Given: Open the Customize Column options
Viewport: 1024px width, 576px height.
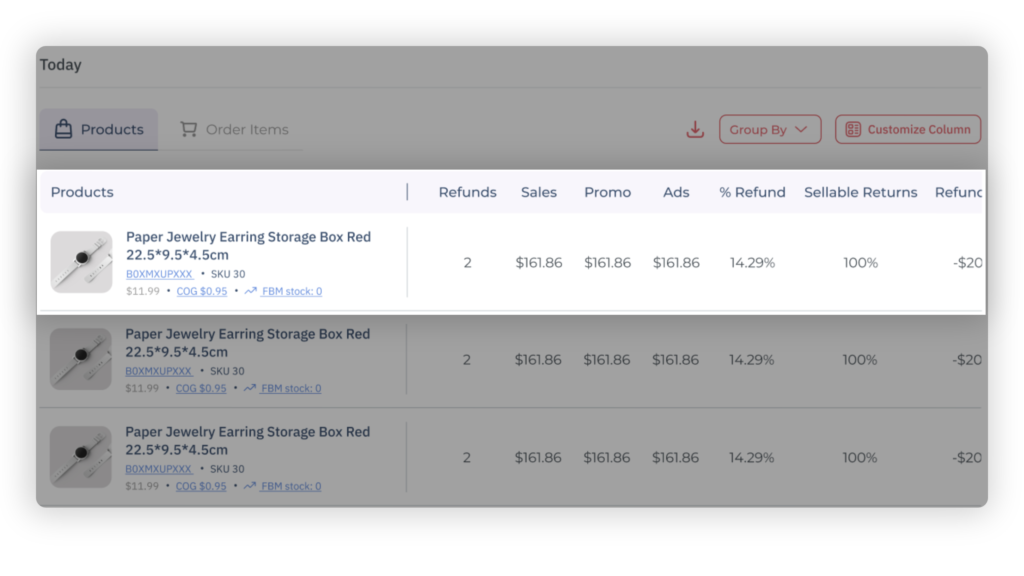Looking at the screenshot, I should pos(908,130).
